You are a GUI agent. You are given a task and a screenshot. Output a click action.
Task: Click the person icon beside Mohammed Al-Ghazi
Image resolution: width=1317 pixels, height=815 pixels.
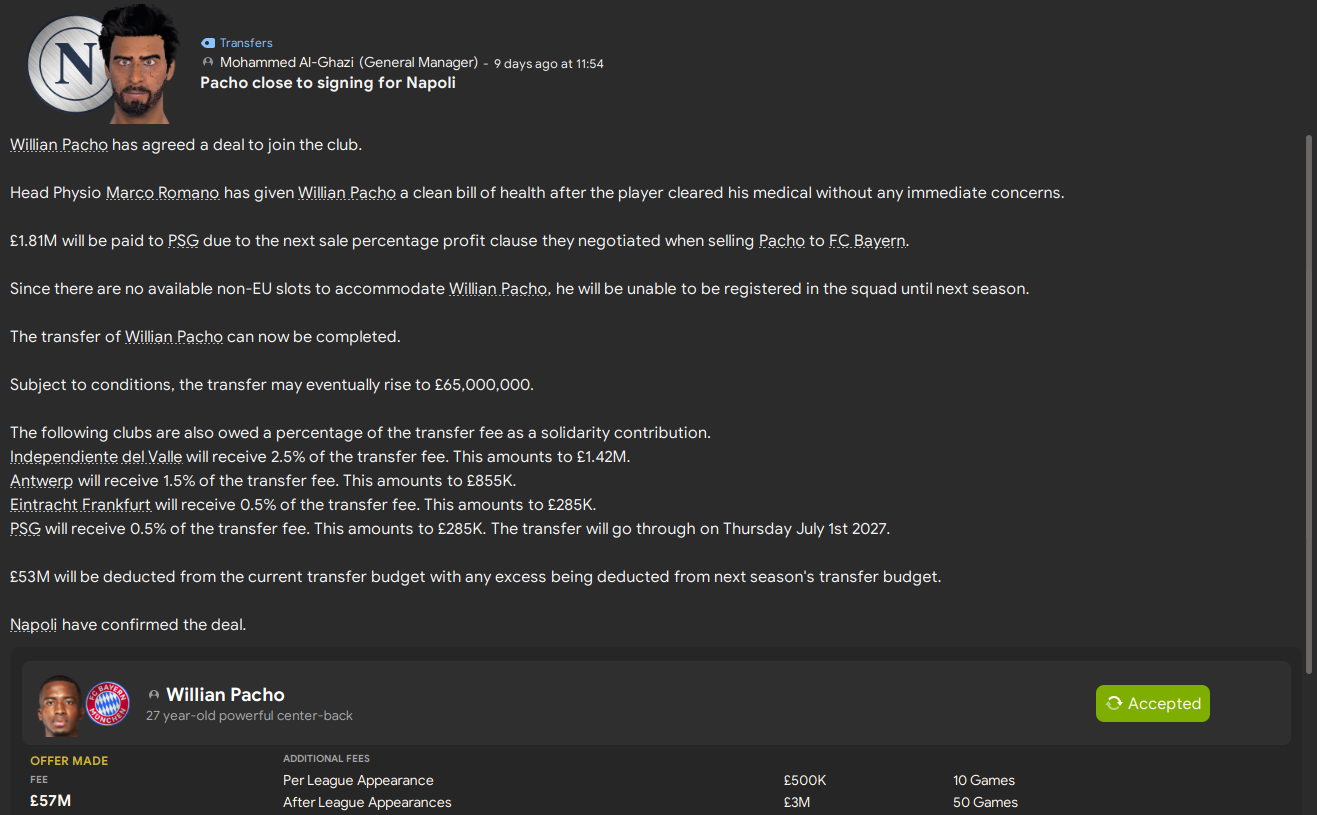click(206, 62)
